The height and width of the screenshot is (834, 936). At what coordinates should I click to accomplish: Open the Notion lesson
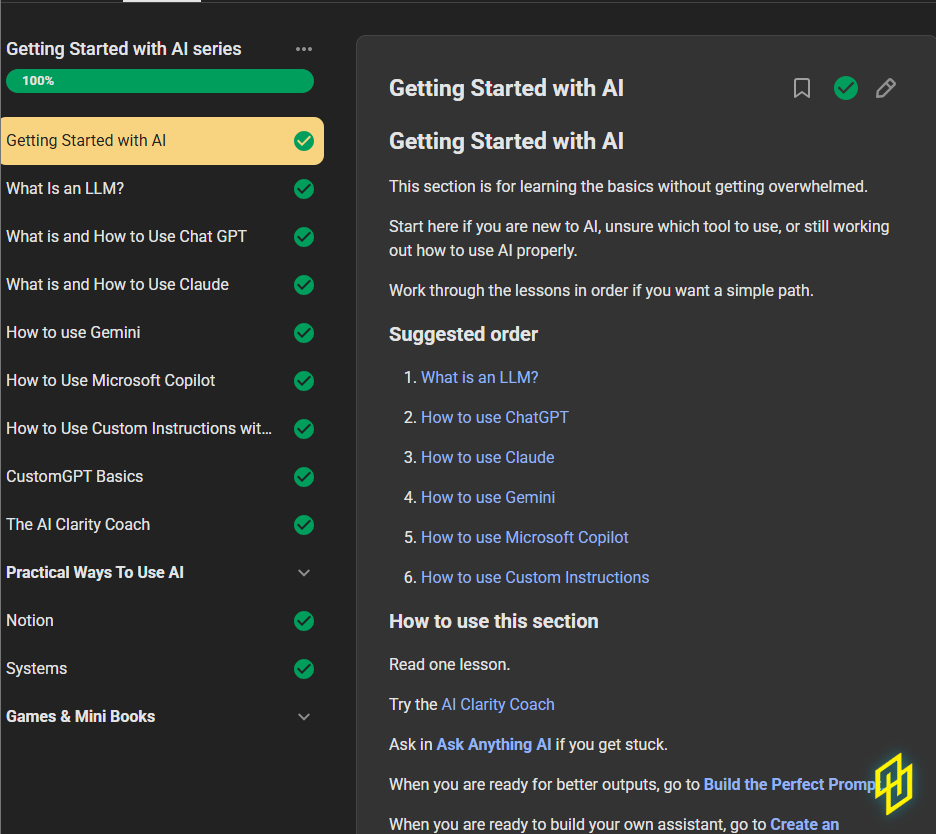30,620
